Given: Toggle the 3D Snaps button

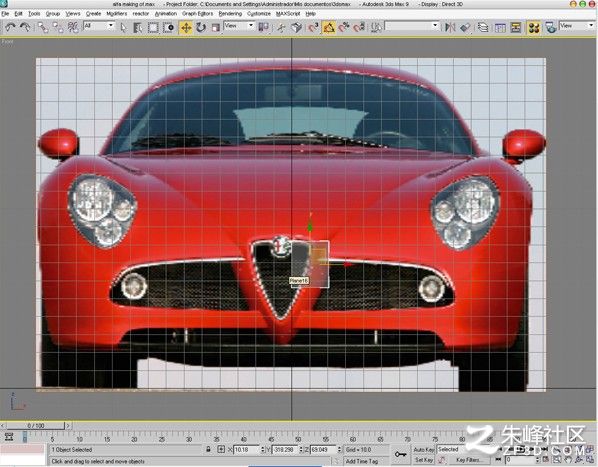Looking at the screenshot, I should [313, 27].
